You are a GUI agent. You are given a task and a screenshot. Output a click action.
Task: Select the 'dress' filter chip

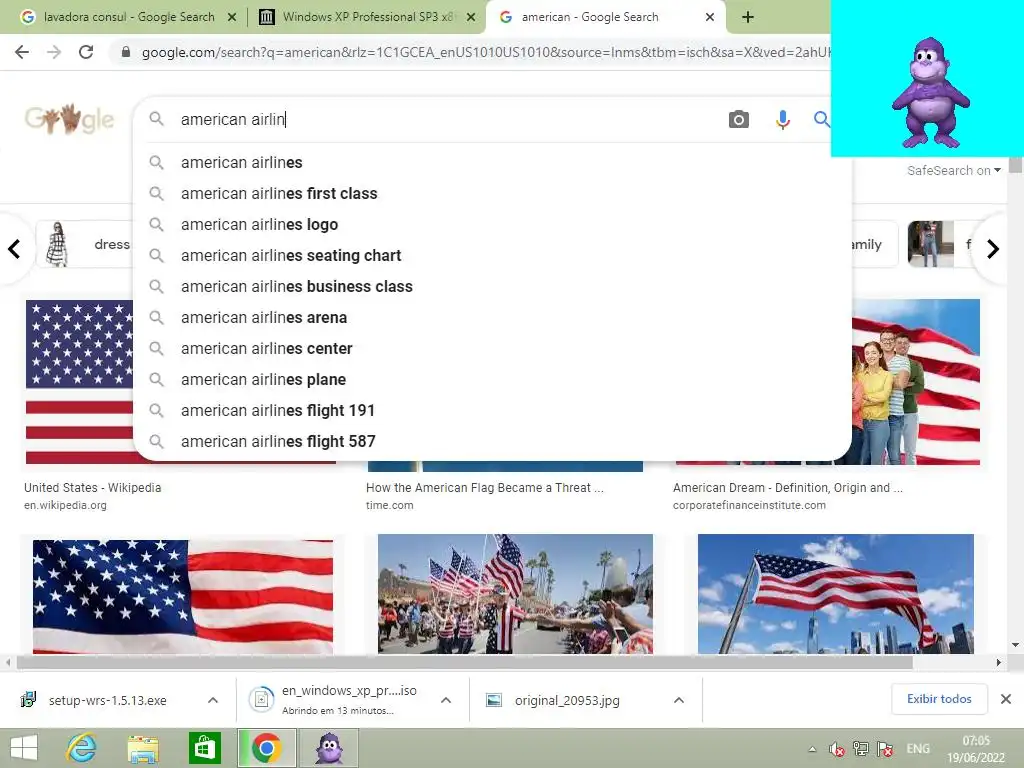85,244
